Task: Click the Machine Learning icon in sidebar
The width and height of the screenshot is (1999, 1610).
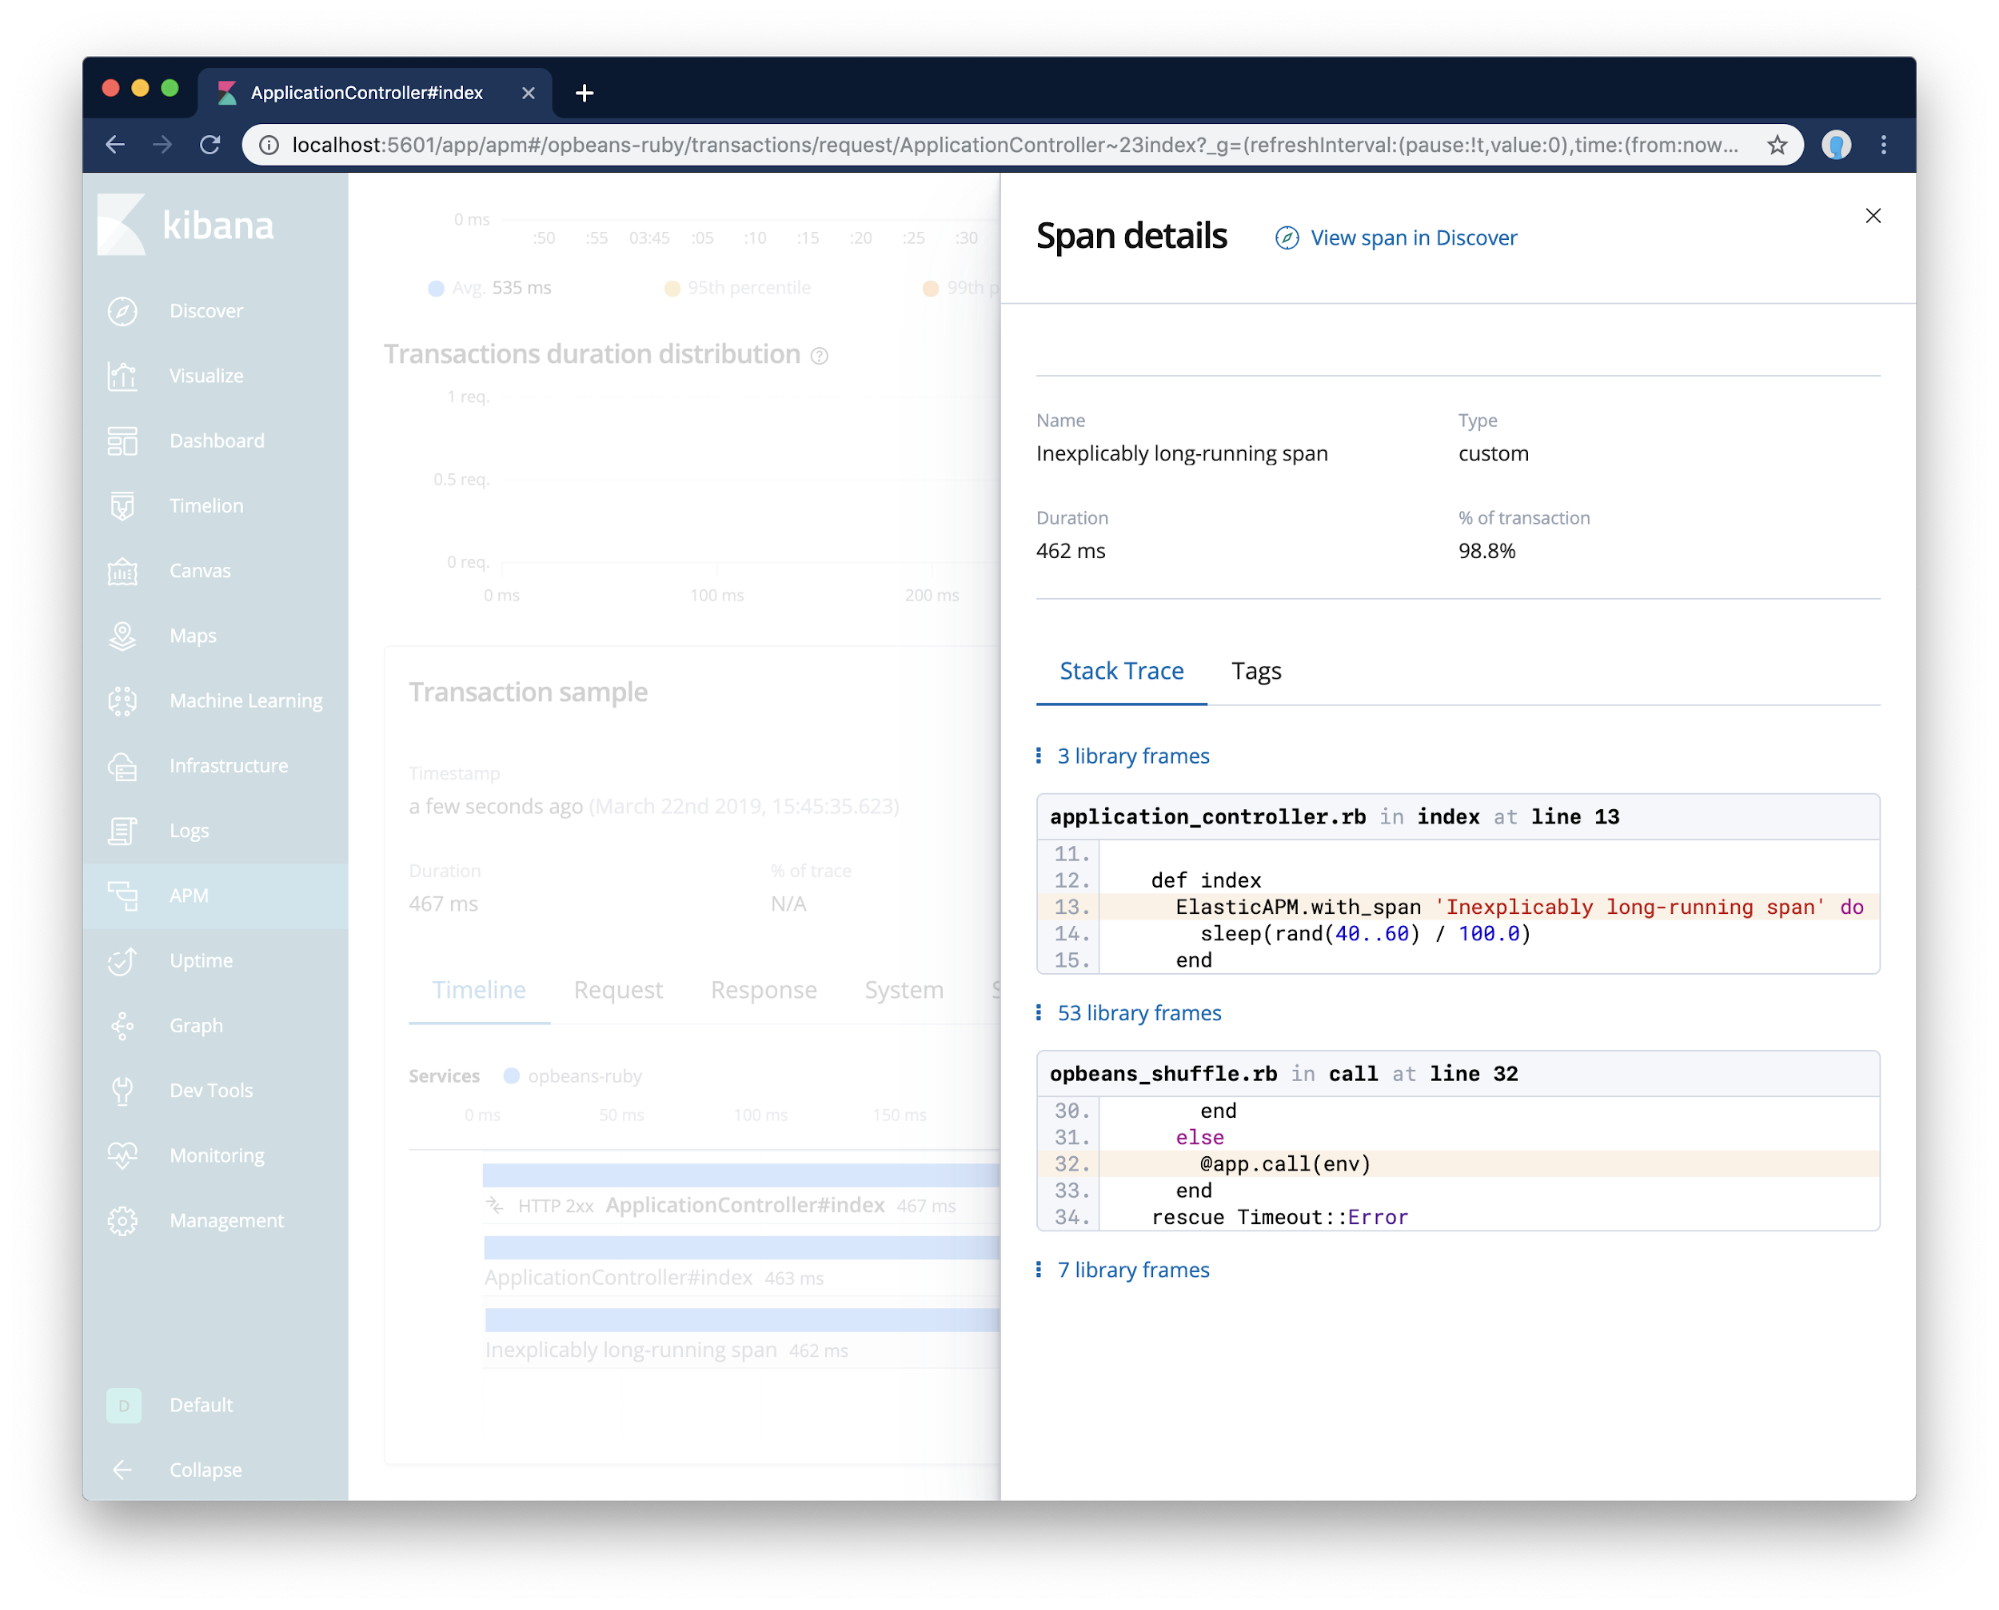Action: pyautogui.click(x=126, y=700)
